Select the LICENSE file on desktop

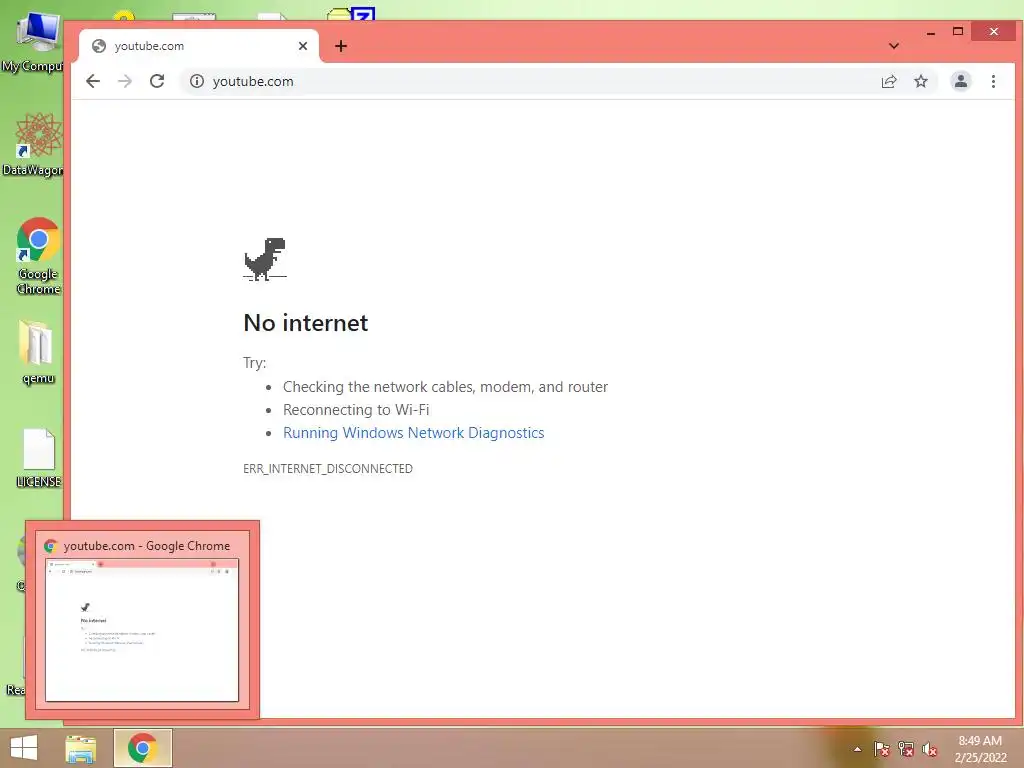point(39,458)
